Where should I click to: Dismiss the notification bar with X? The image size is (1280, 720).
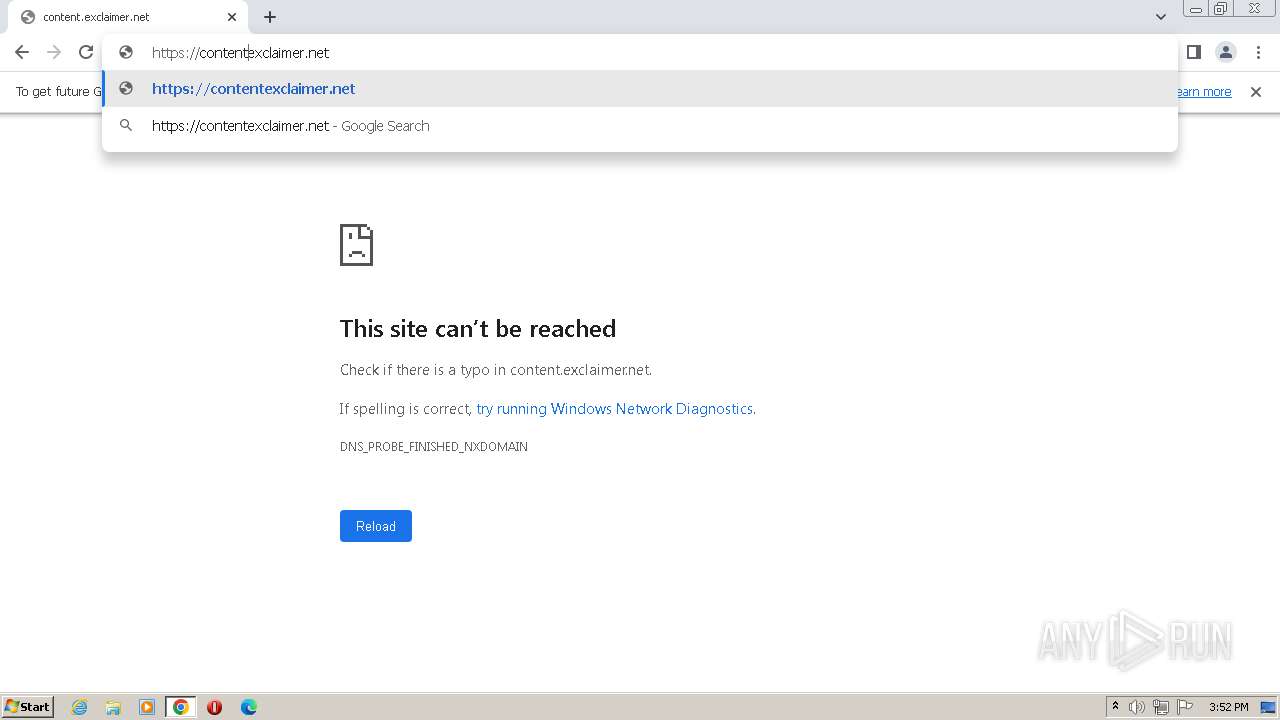coord(1256,92)
